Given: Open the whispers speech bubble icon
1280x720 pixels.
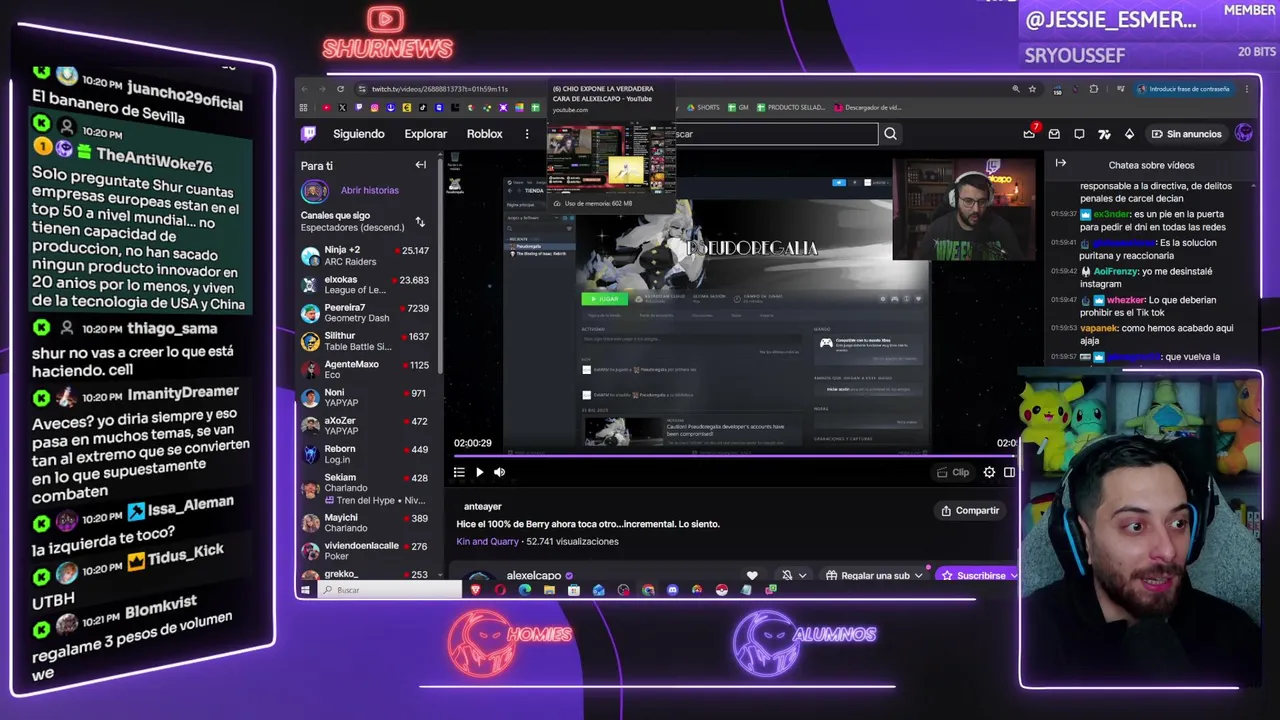Looking at the screenshot, I should [1079, 134].
